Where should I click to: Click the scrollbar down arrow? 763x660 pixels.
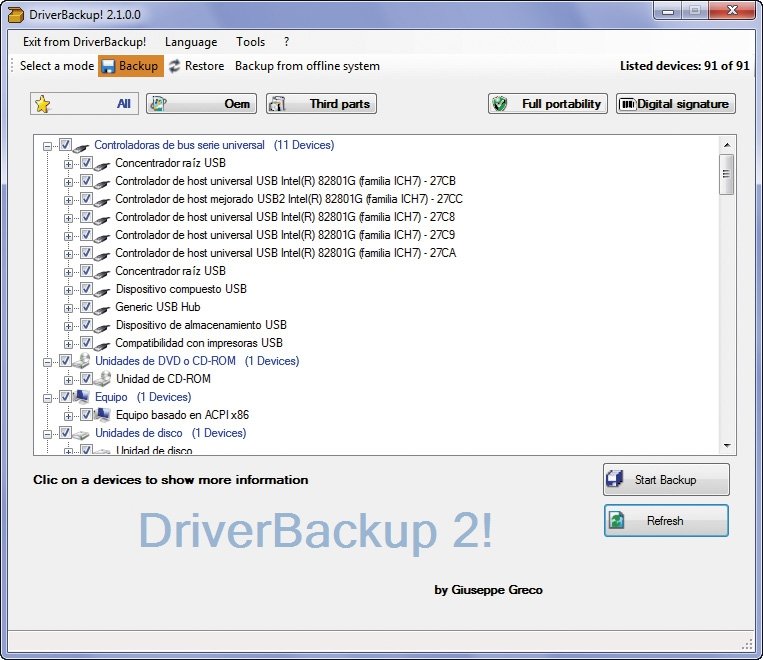727,446
